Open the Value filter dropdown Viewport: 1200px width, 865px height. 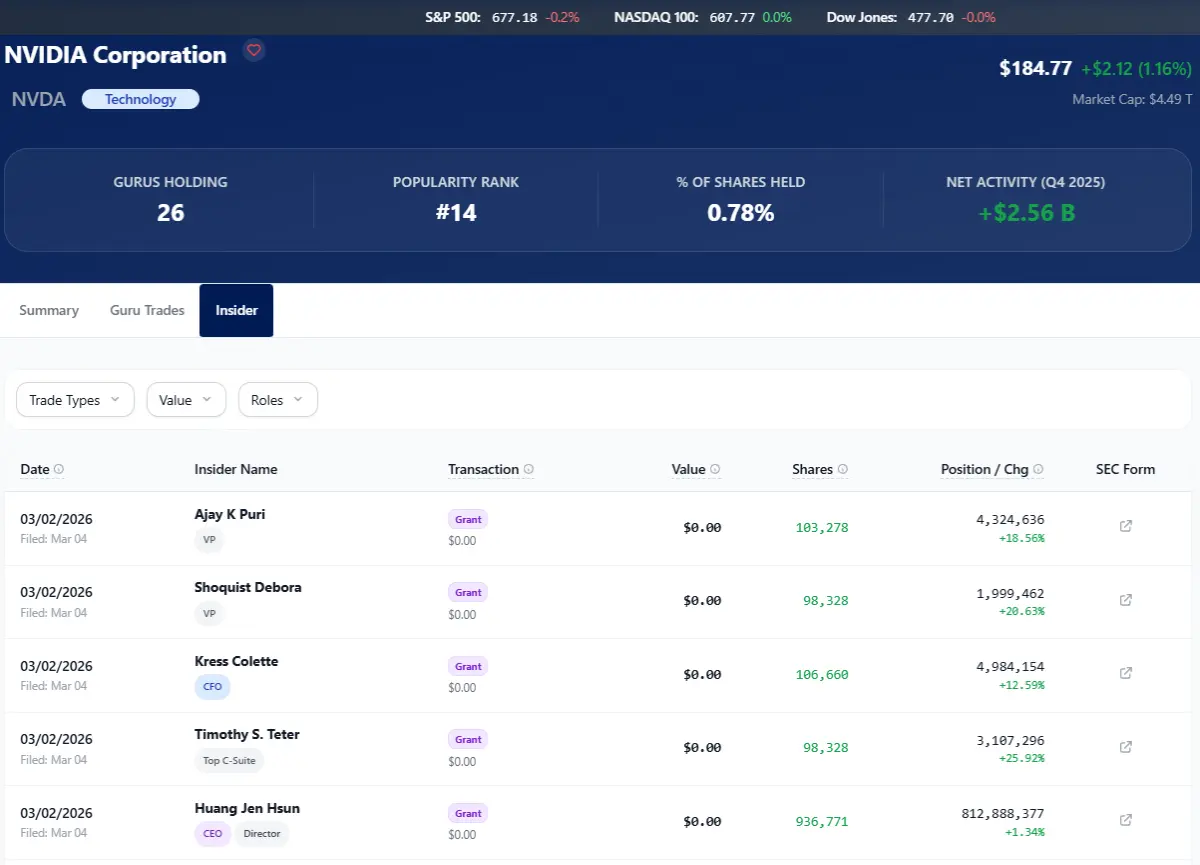click(186, 400)
